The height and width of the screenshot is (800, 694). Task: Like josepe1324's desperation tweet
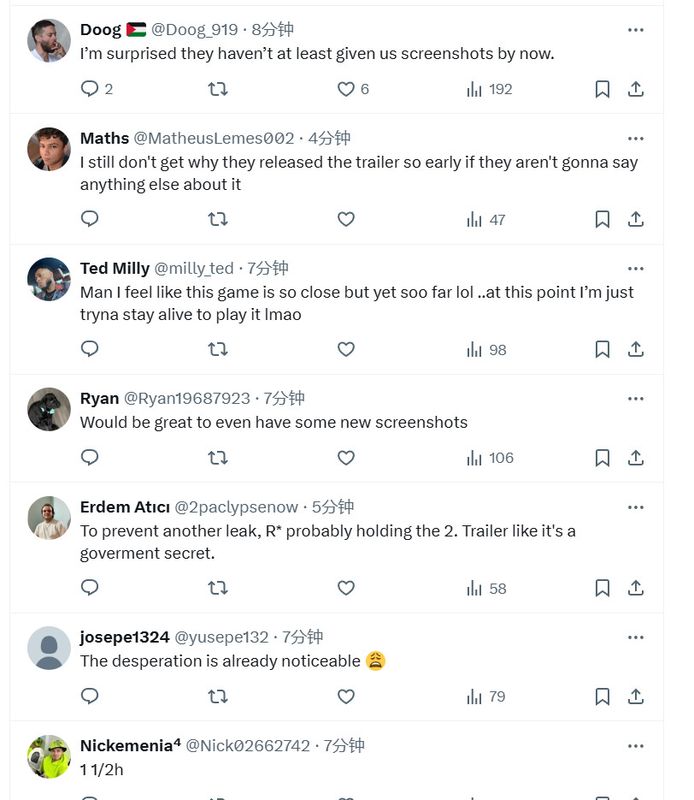[346, 696]
